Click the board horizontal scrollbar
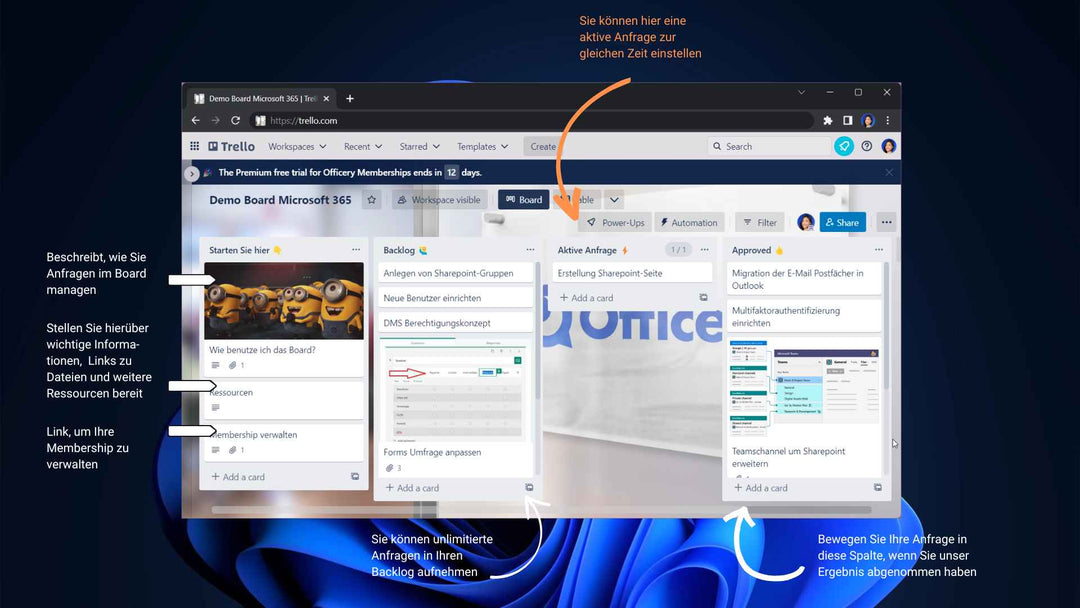The width and height of the screenshot is (1080, 608). point(541,510)
